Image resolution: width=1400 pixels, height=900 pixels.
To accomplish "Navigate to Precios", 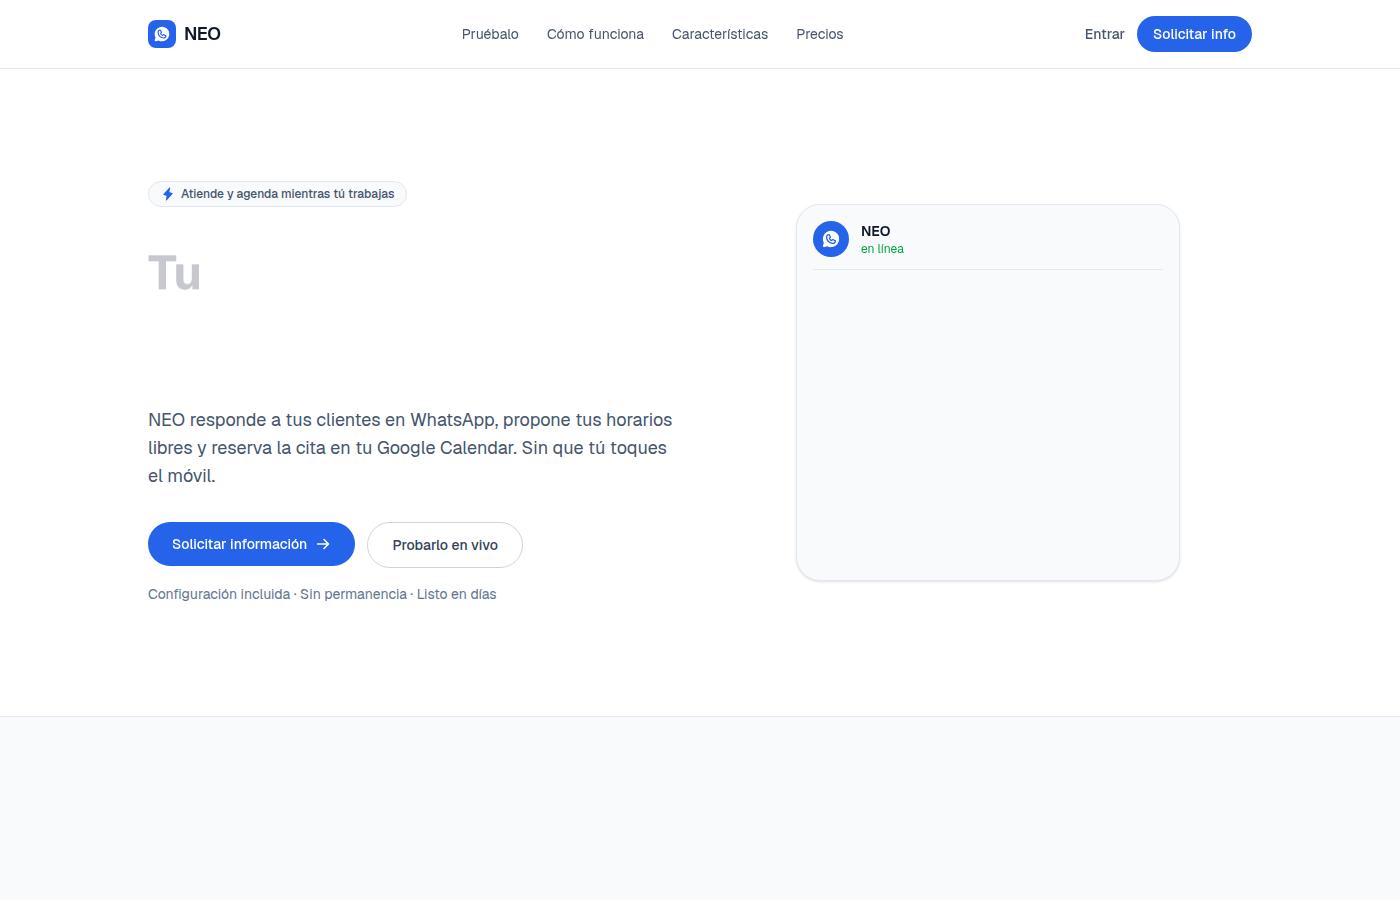I will coord(820,34).
